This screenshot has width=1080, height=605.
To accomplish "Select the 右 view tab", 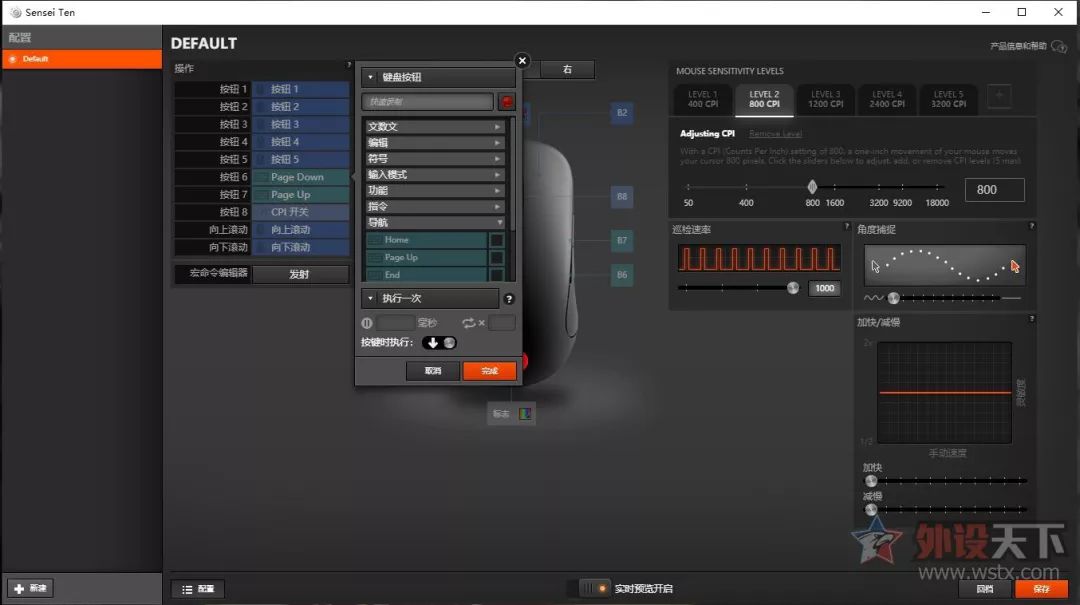I will tap(568, 70).
